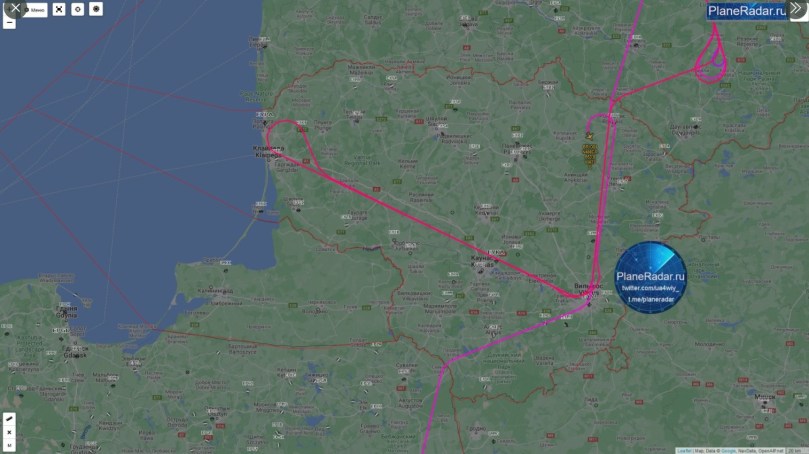Select the measure ruler line tool
This screenshot has width=809, height=454.
pyautogui.click(x=9, y=418)
